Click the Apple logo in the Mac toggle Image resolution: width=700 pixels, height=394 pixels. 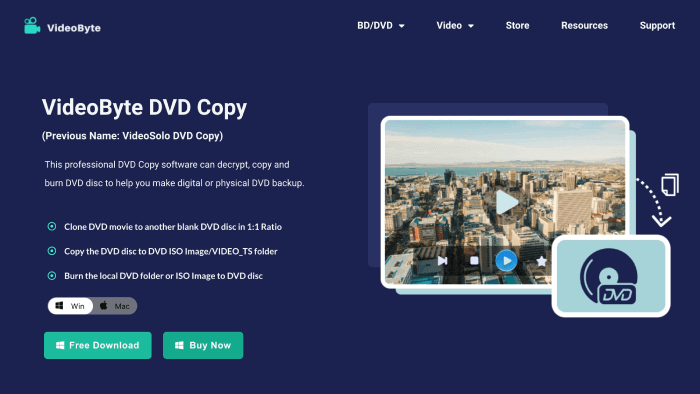point(104,305)
